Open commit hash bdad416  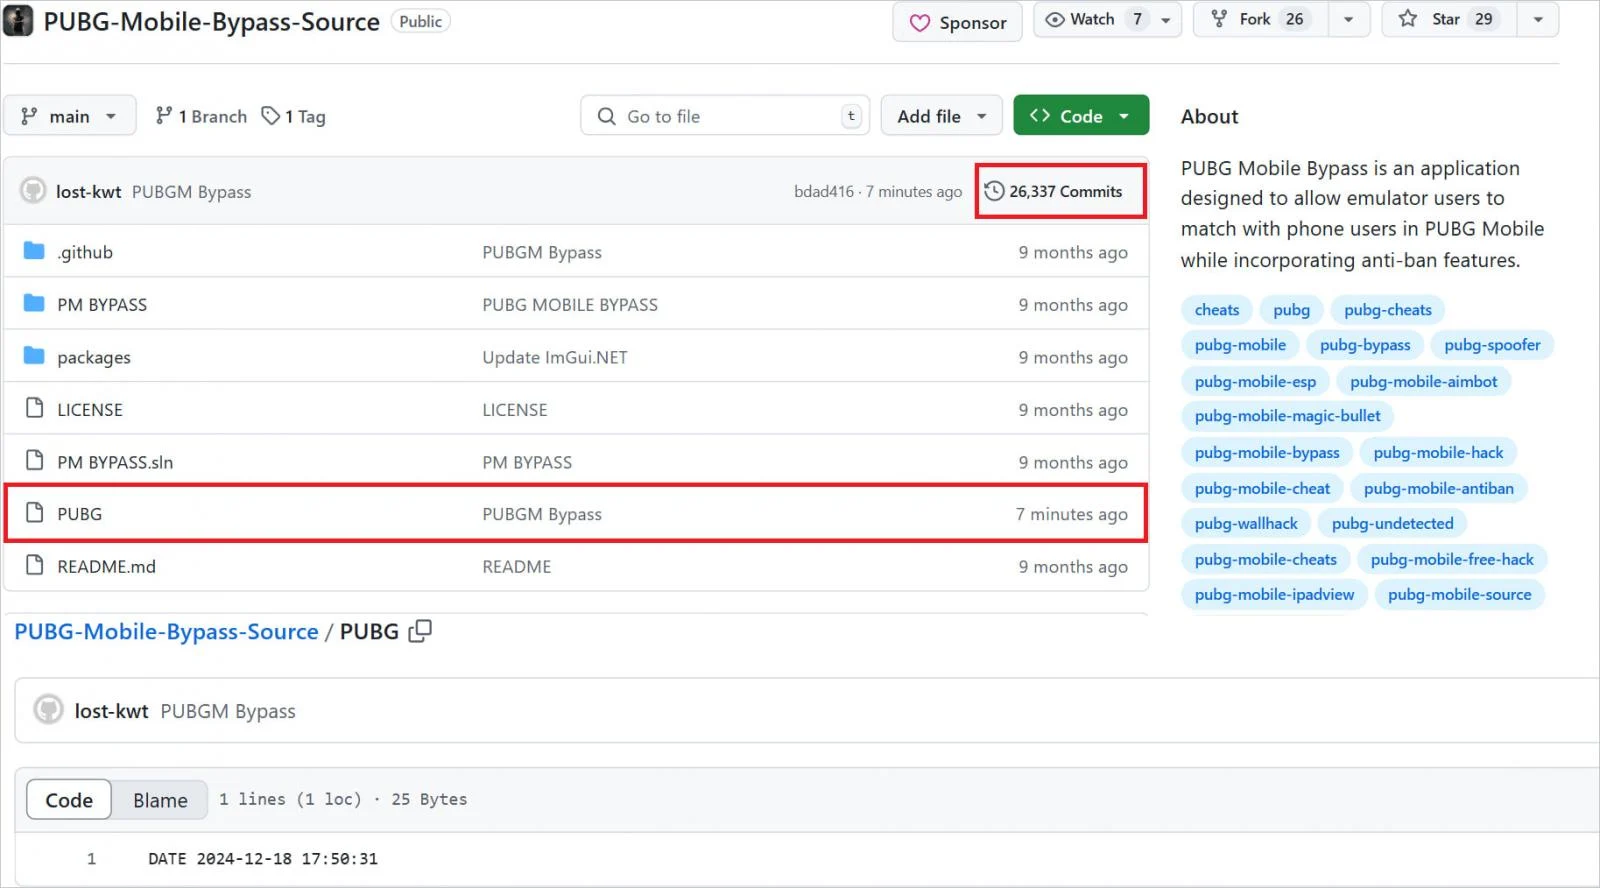tap(824, 192)
